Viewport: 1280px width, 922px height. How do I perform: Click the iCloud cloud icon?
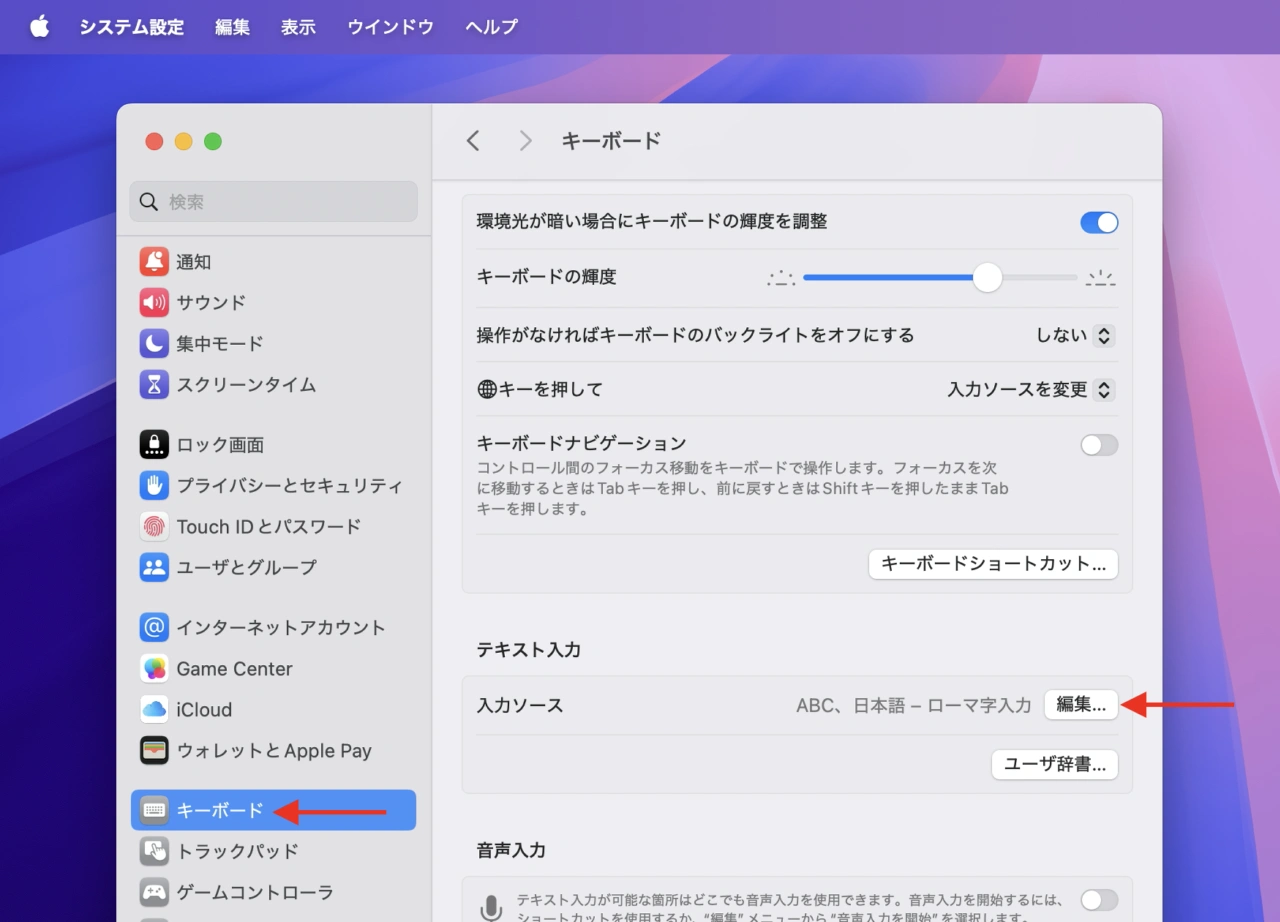click(154, 710)
